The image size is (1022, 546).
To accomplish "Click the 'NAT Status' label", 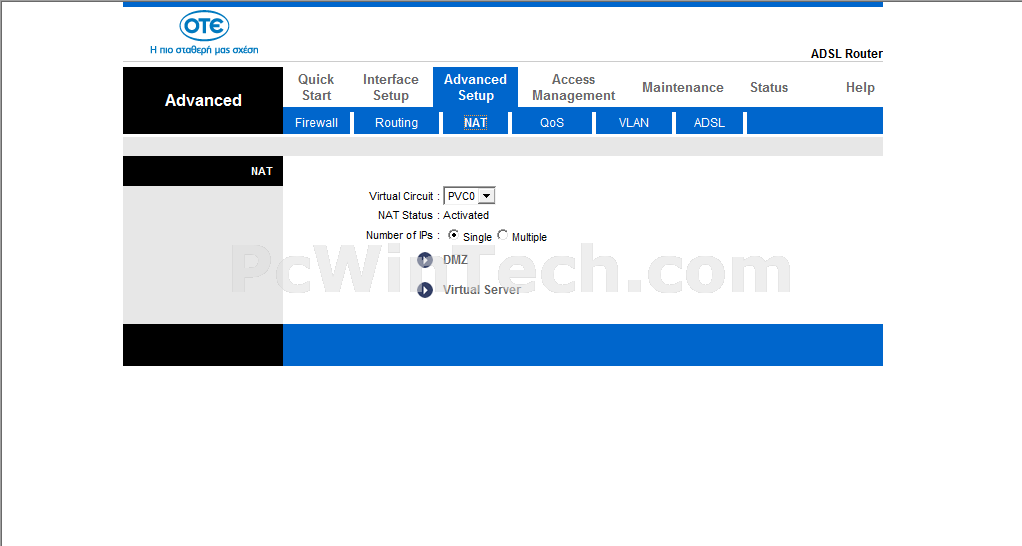I will tap(405, 215).
